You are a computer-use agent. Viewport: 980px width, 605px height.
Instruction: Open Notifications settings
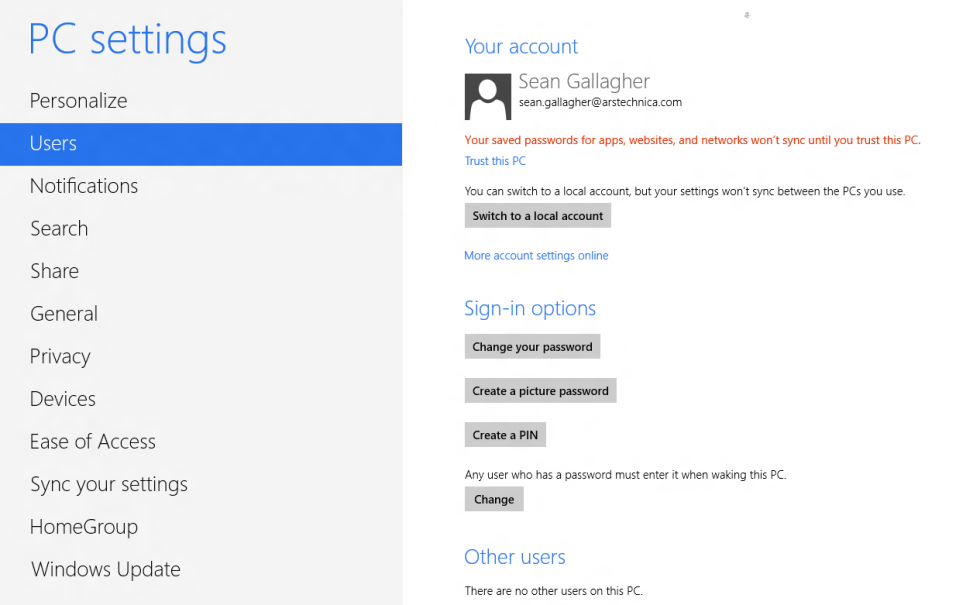pos(84,185)
